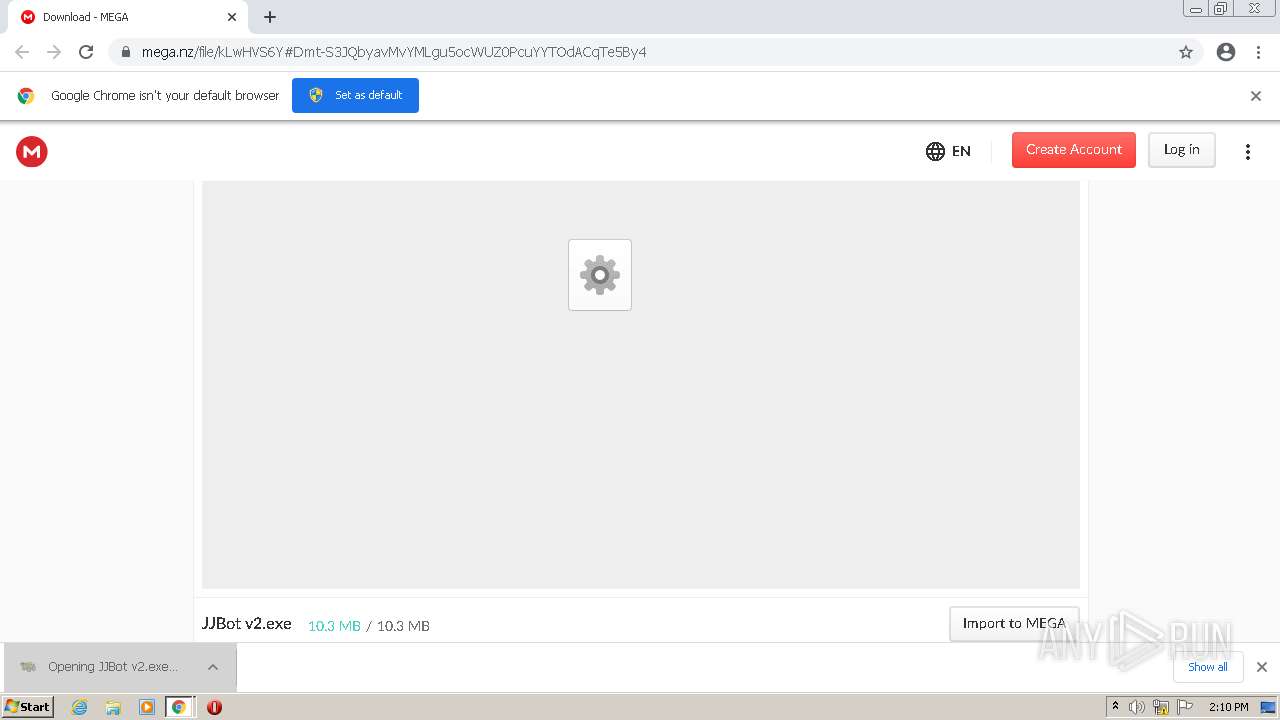Image resolution: width=1280 pixels, height=720 pixels.
Task: Click Set as default button
Action: 355,95
